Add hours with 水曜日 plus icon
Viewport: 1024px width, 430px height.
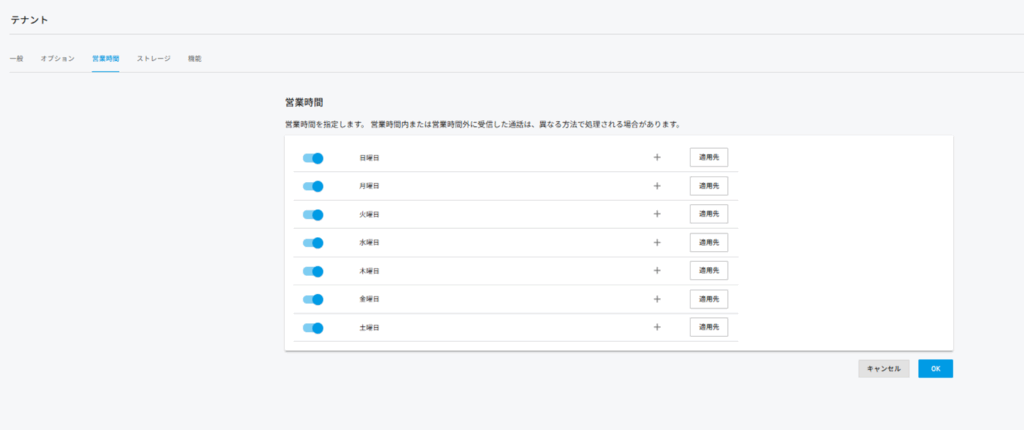[657, 242]
